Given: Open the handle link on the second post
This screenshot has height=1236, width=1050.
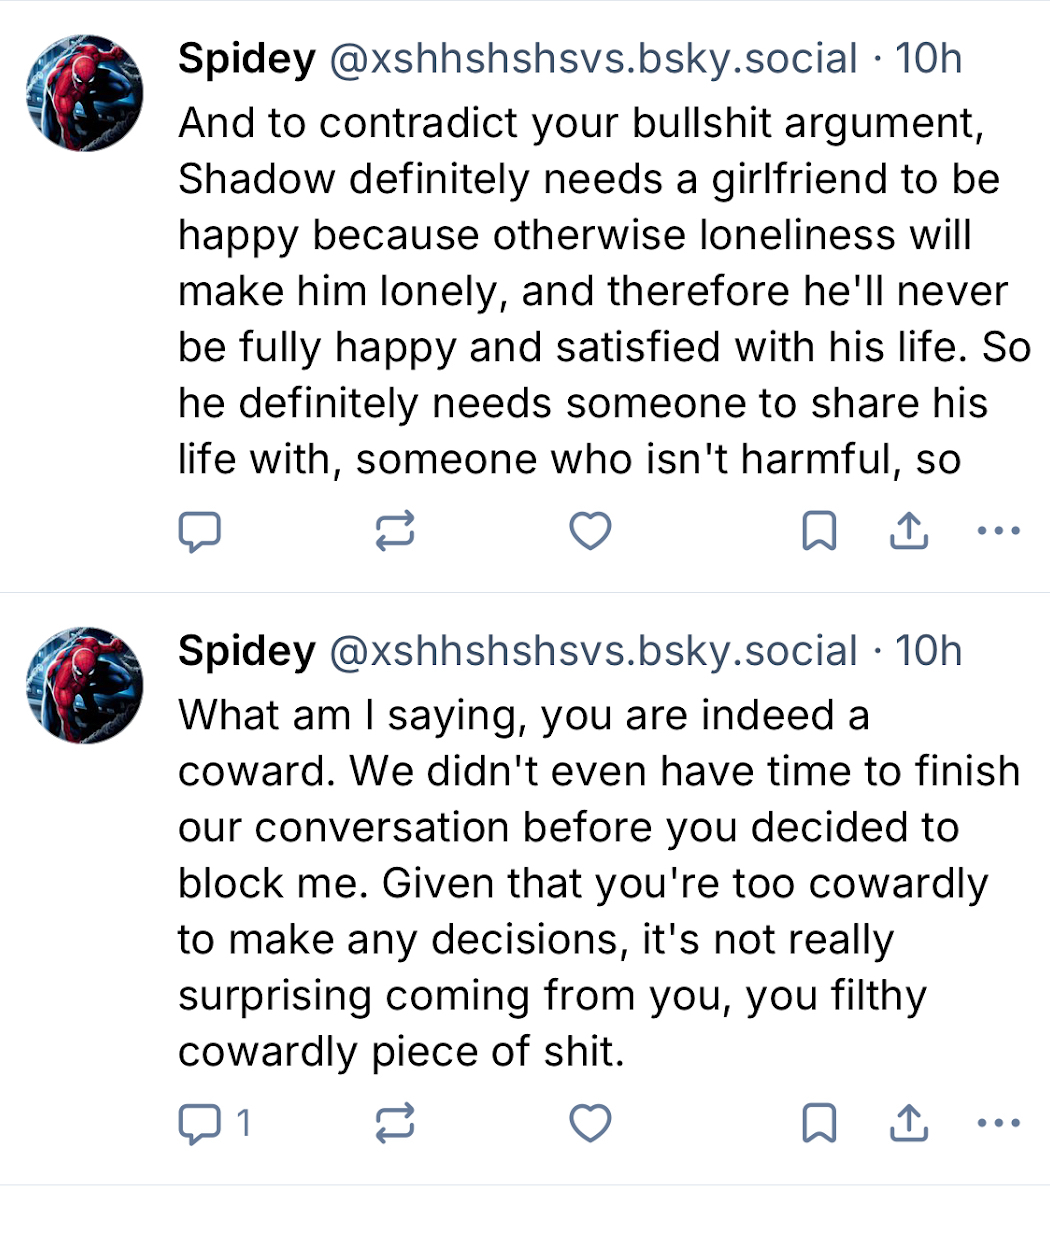Looking at the screenshot, I should (x=593, y=651).
